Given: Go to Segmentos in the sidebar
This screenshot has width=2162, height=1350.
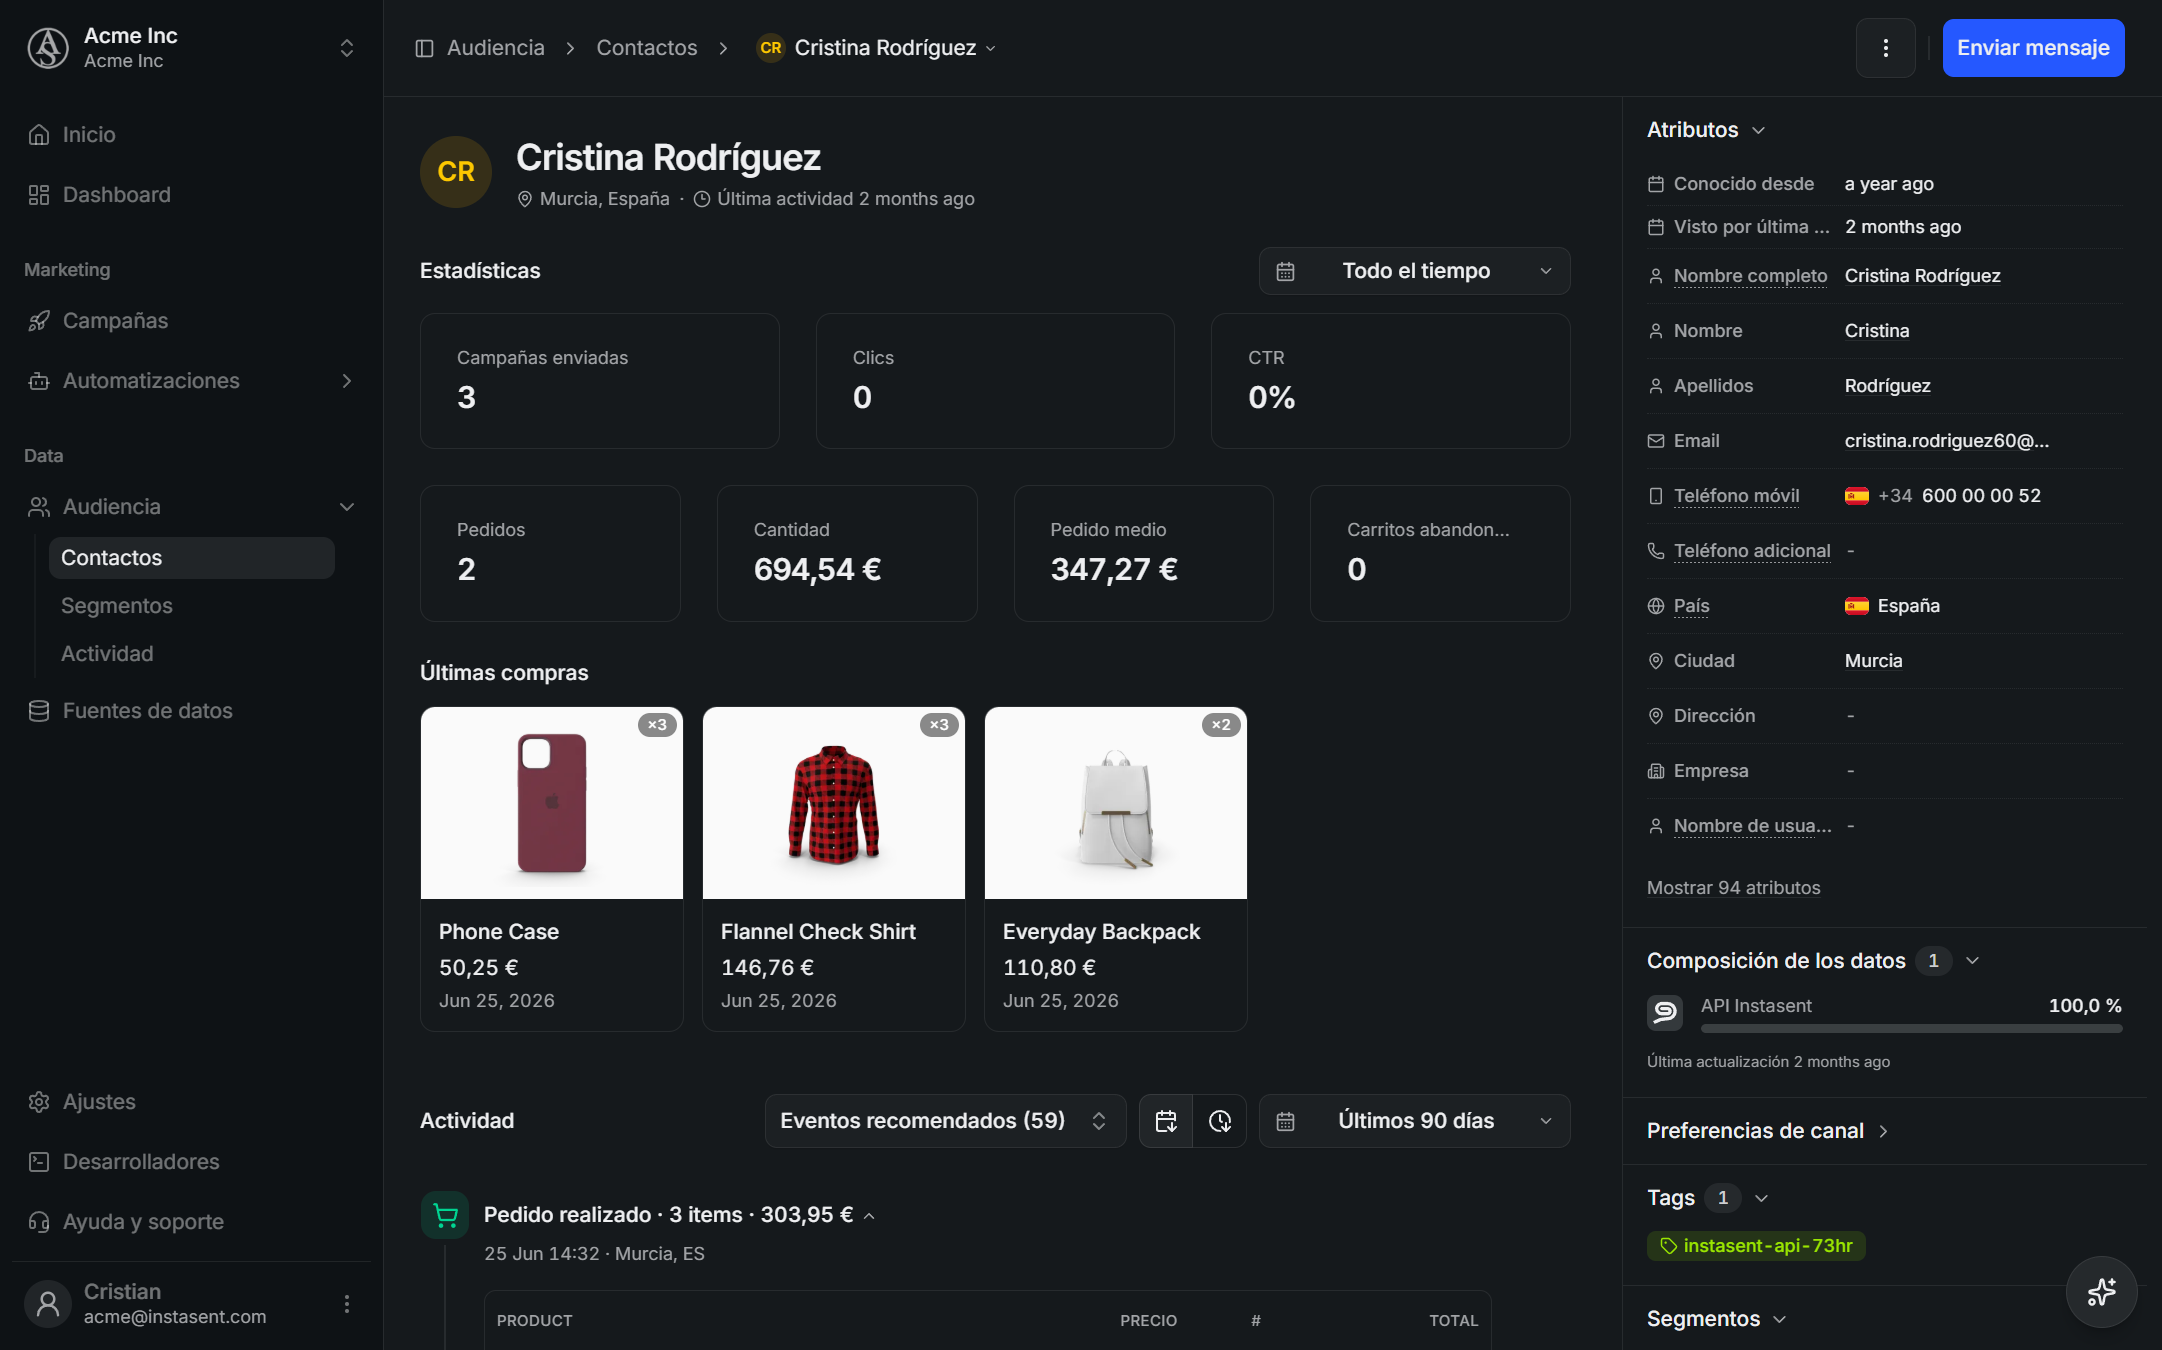Looking at the screenshot, I should (x=117, y=606).
